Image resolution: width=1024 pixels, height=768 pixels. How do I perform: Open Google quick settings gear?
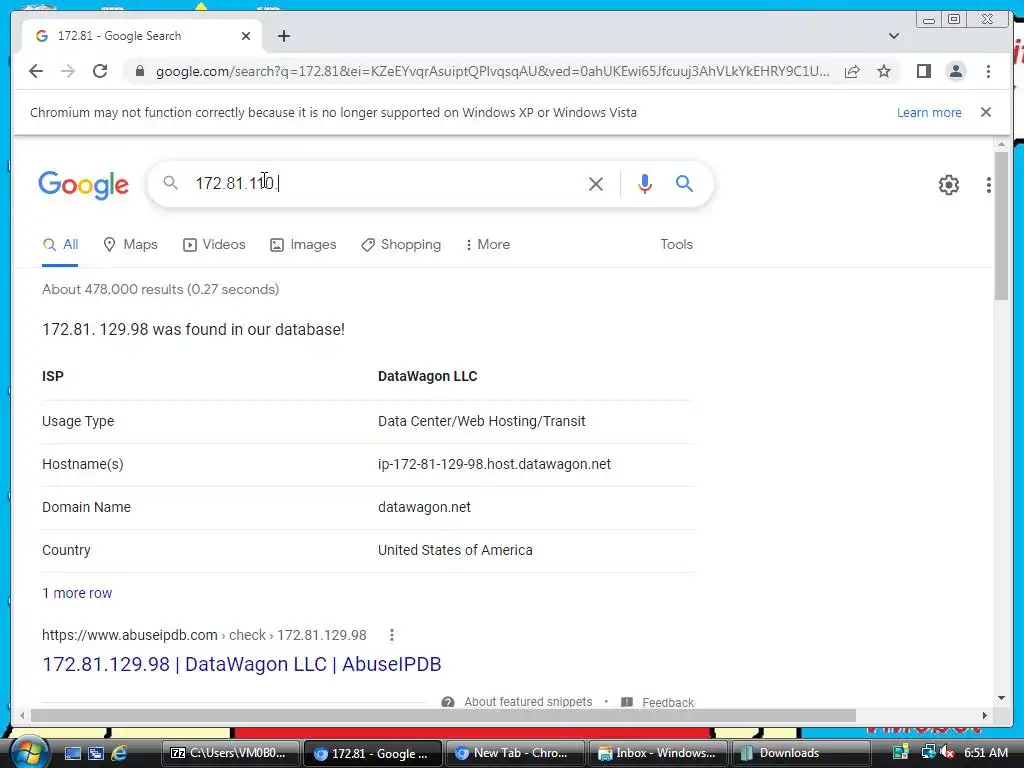(x=948, y=185)
